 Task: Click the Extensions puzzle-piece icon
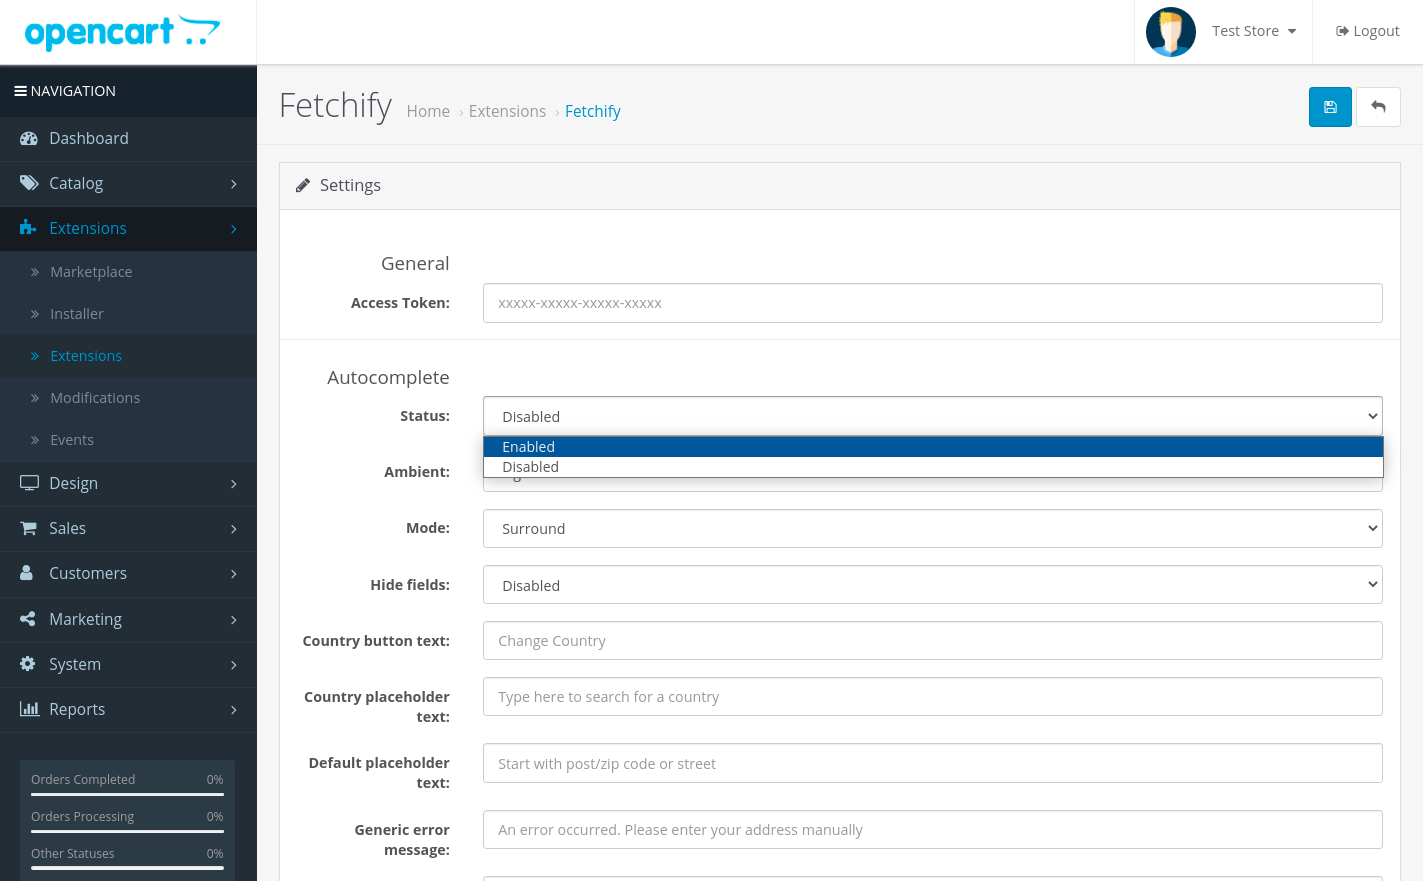pos(28,228)
